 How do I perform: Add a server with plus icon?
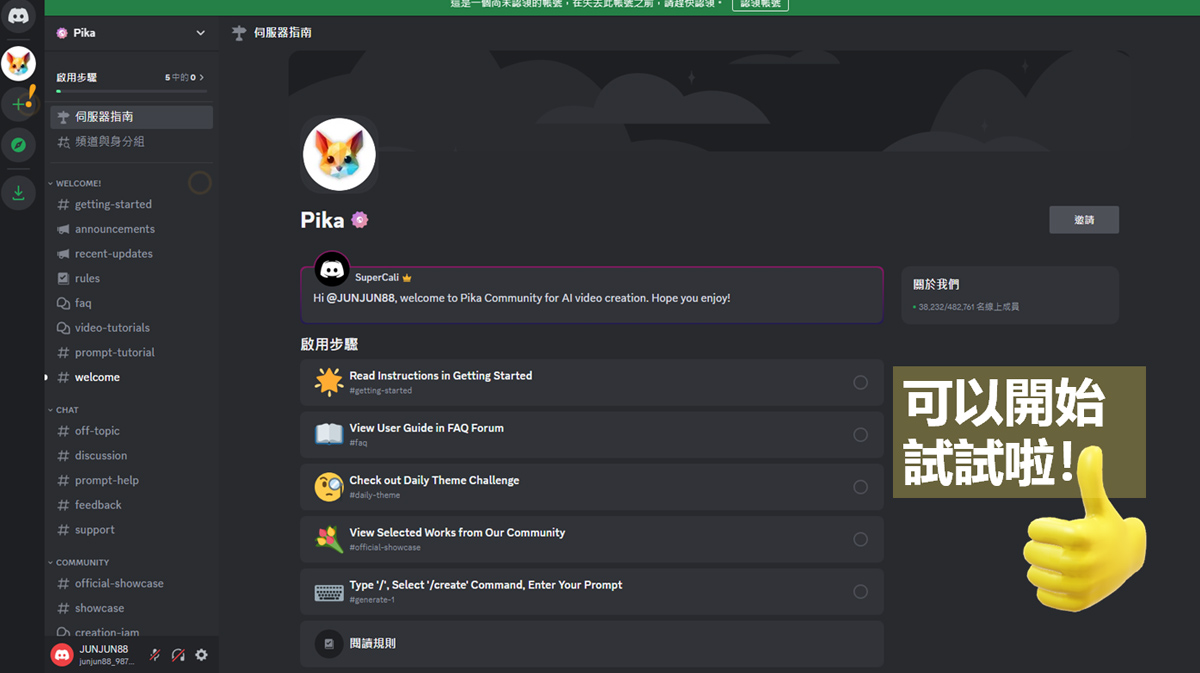point(18,104)
